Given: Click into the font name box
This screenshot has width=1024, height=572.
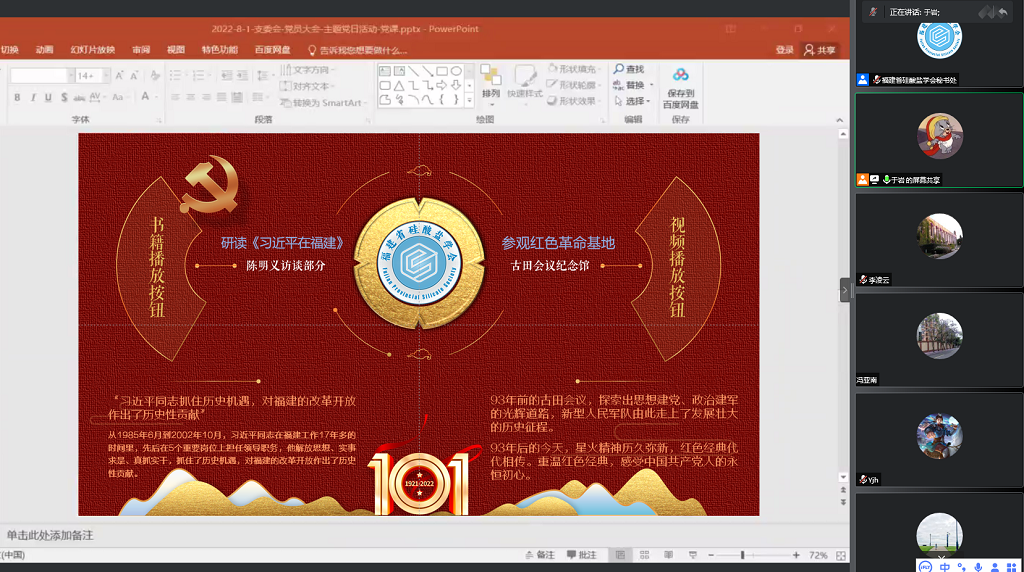Looking at the screenshot, I should (x=39, y=76).
